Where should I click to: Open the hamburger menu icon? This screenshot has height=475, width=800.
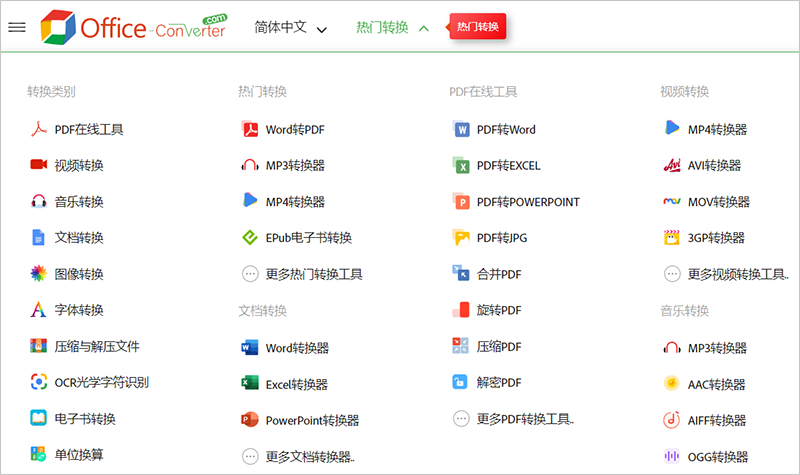17,27
